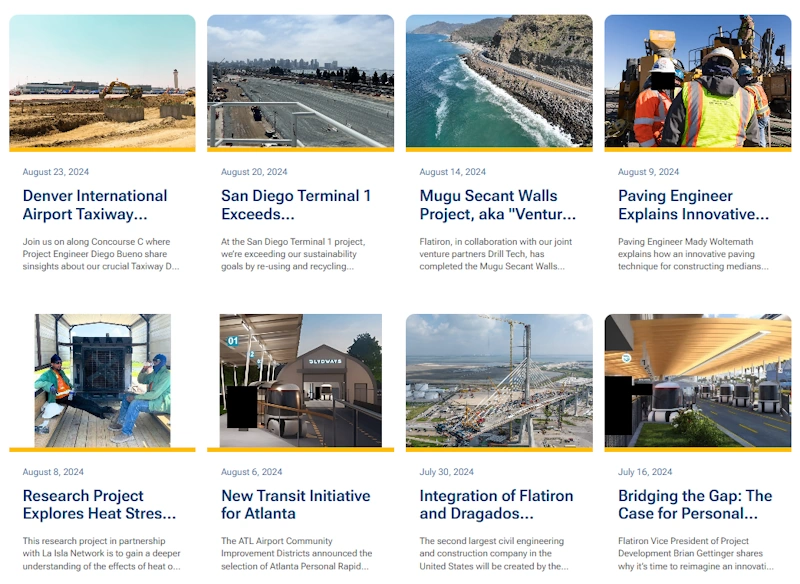Click the August 23, 2024 date
Screen dimensions: 800x584
56,172
